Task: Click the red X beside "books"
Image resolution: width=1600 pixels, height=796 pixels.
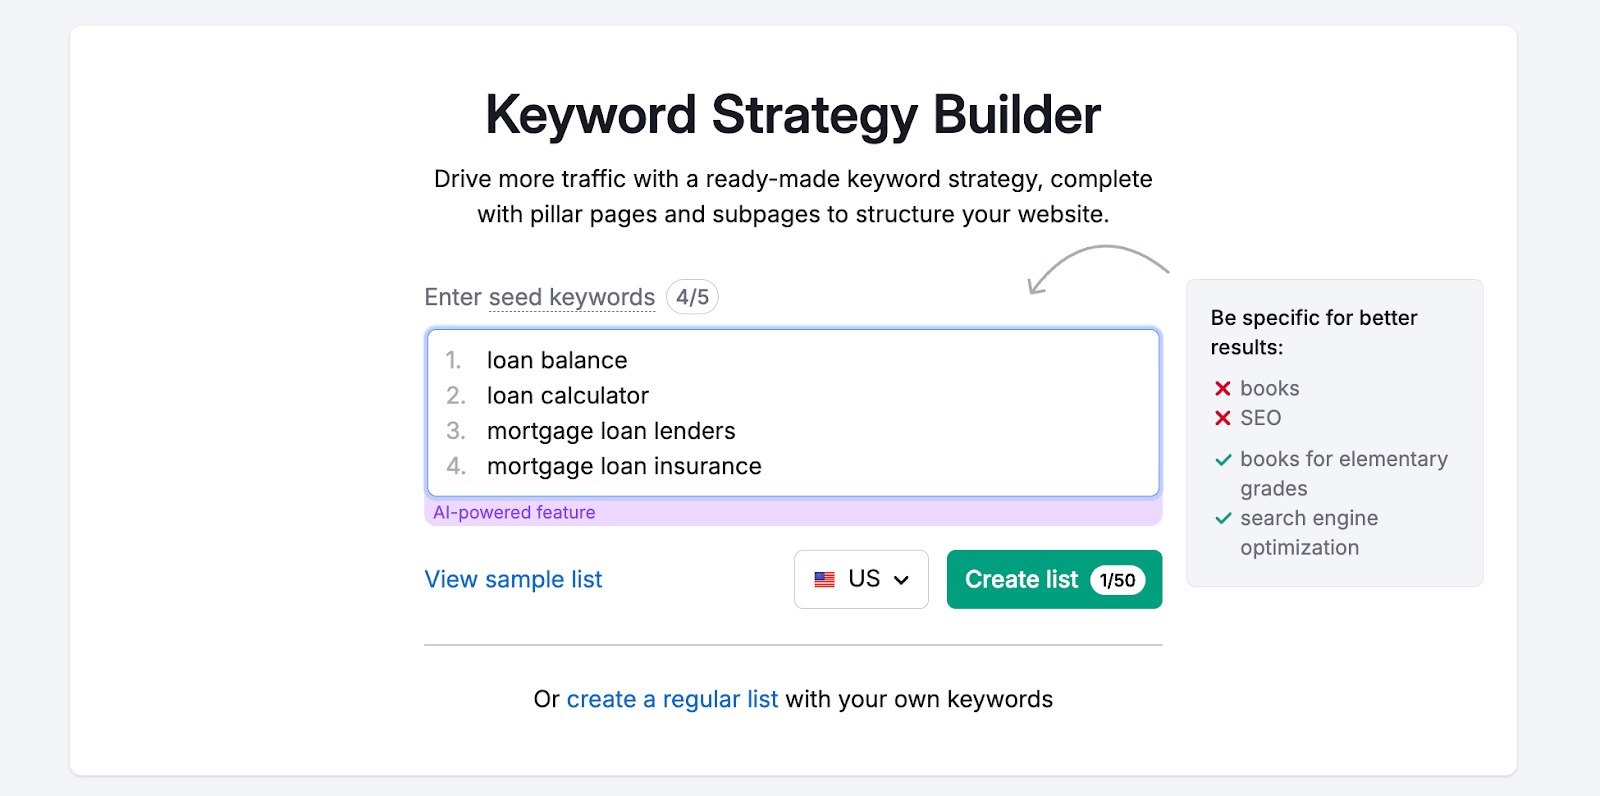Action: 1222,388
